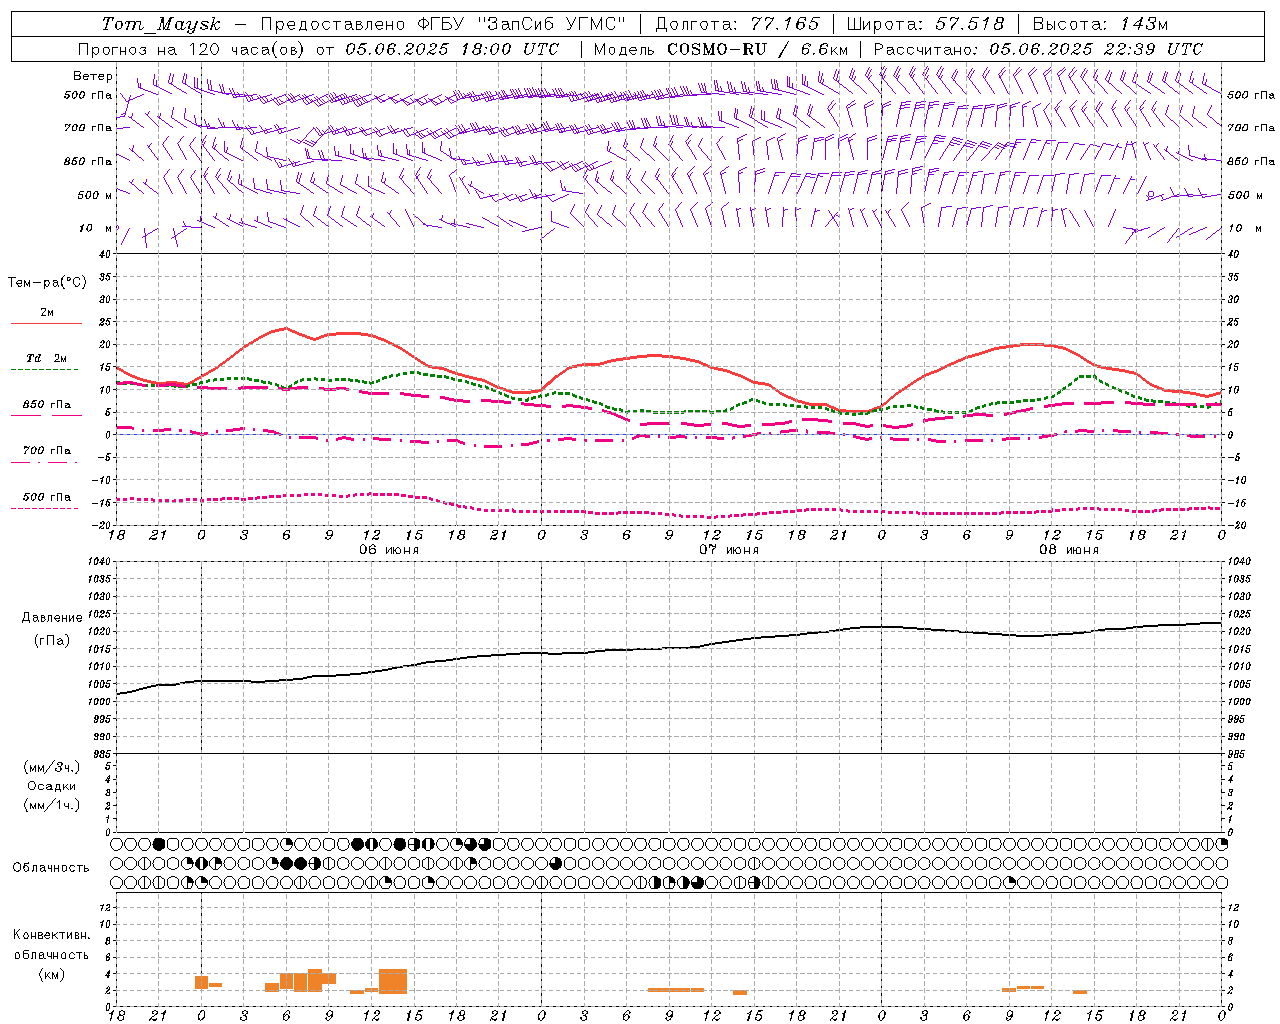This screenshot has width=1280, height=1024.
Task: Click the Долгота: 77.165 longitude value
Action: point(737,24)
